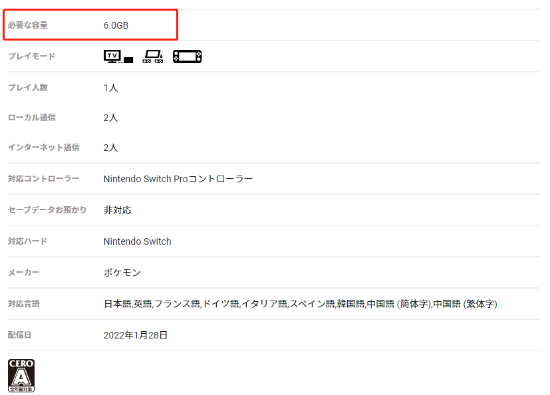Click the プレイ人数 label
The image size is (550, 395).
coord(28,87)
